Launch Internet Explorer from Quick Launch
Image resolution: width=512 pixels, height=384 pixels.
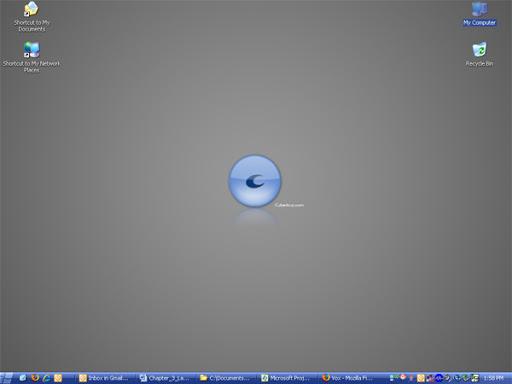47,378
